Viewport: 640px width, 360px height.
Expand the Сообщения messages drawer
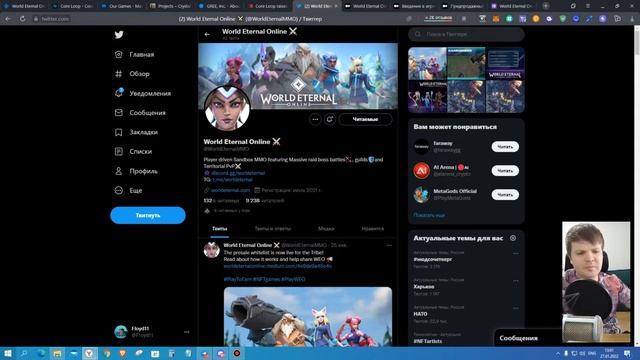pyautogui.click(x=527, y=338)
